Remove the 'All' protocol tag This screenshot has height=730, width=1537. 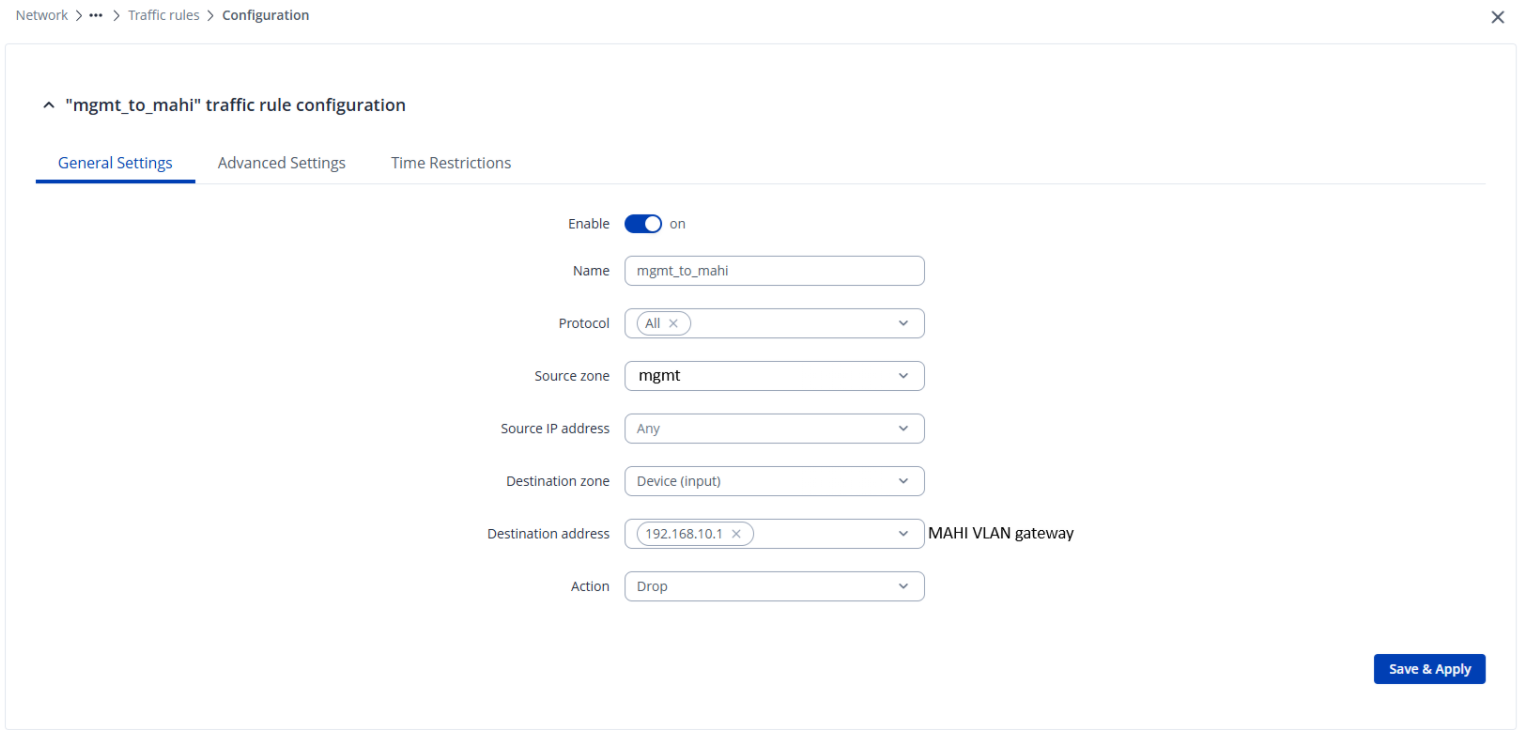(674, 324)
